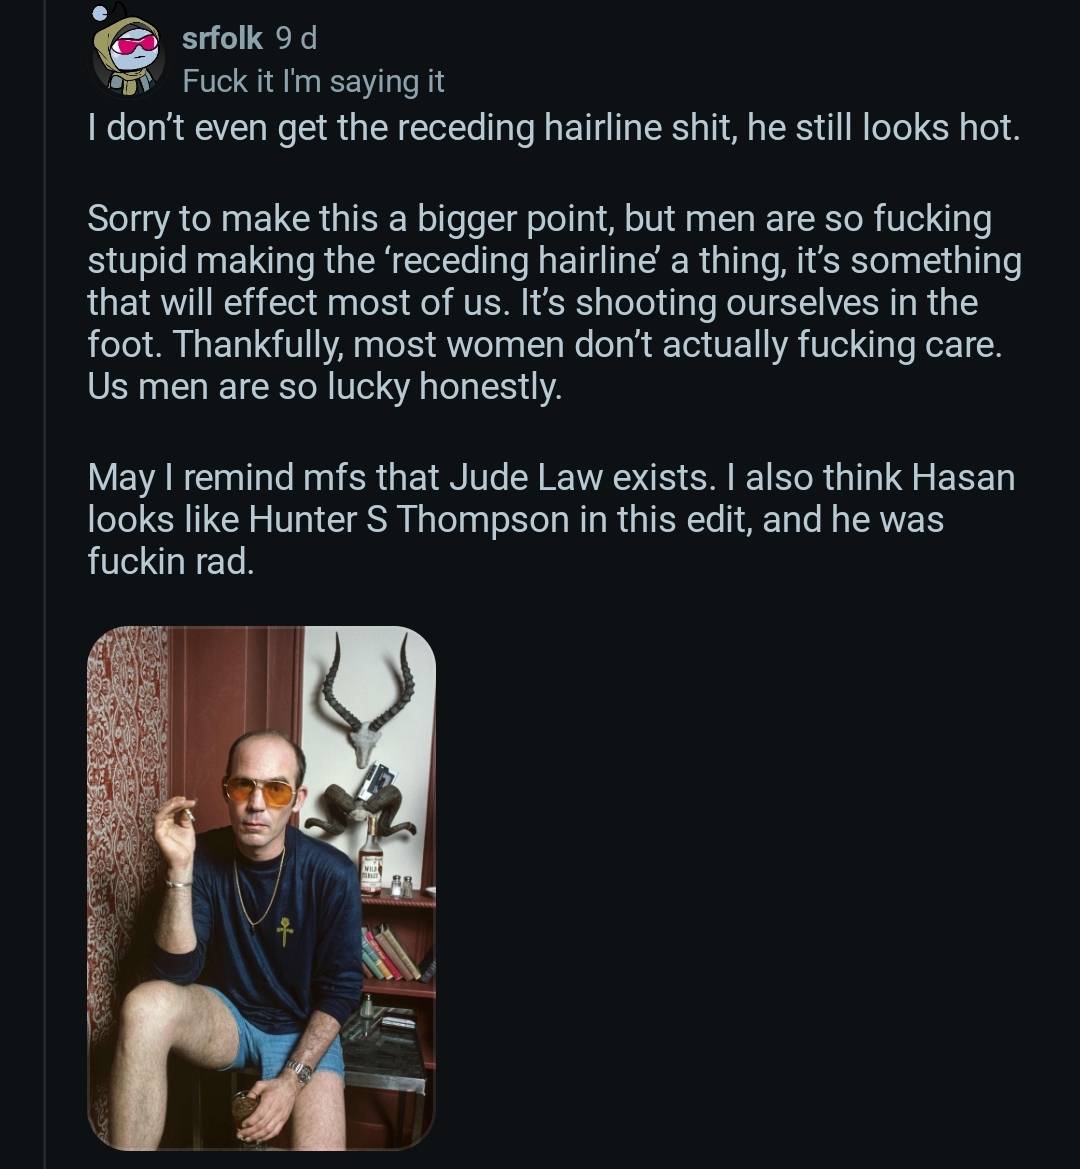Screen dimensions: 1080x1169
Task: Click the "Hunter S Thompson" text
Action: click(408, 519)
